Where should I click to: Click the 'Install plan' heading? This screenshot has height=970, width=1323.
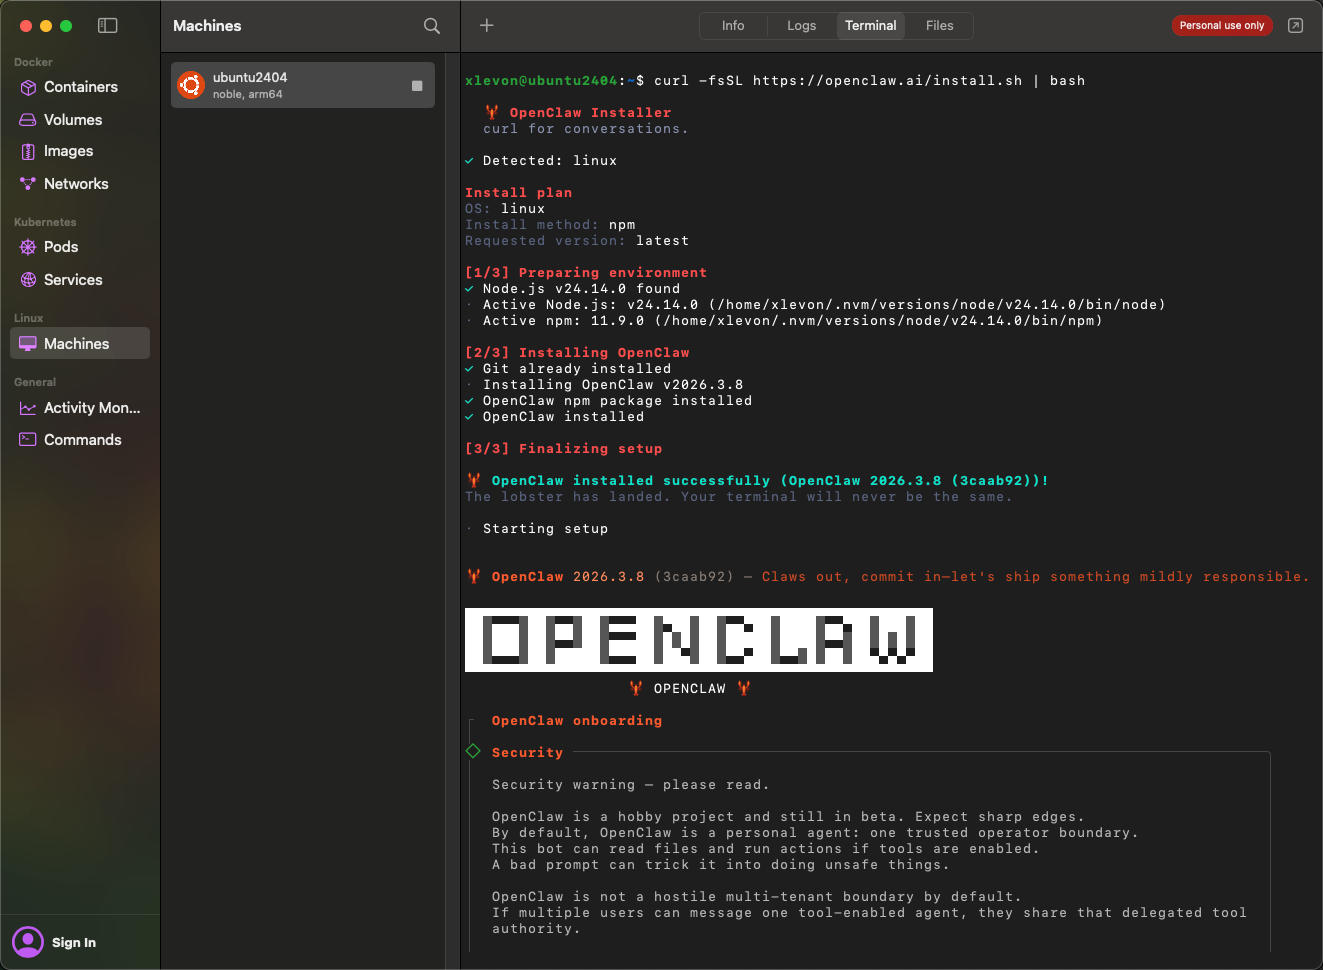pyautogui.click(x=519, y=193)
